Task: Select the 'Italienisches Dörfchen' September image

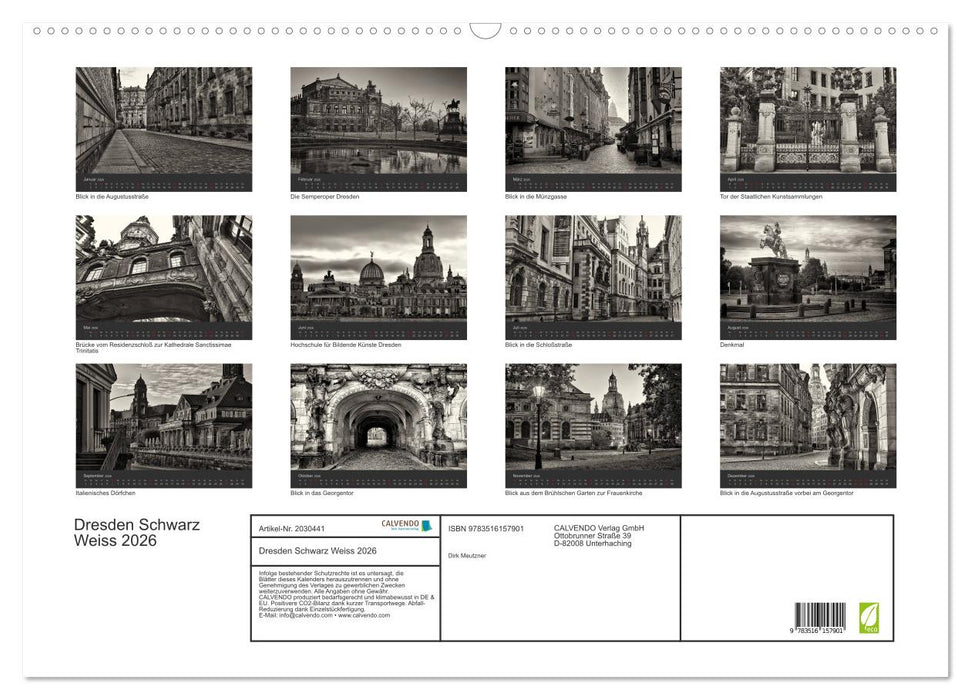Action: click(161, 425)
